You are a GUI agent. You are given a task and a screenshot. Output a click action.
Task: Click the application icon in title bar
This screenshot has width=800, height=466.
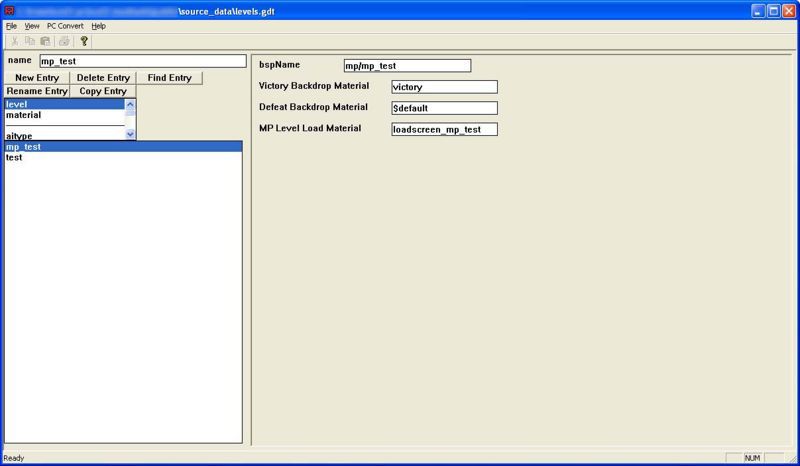tap(10, 9)
